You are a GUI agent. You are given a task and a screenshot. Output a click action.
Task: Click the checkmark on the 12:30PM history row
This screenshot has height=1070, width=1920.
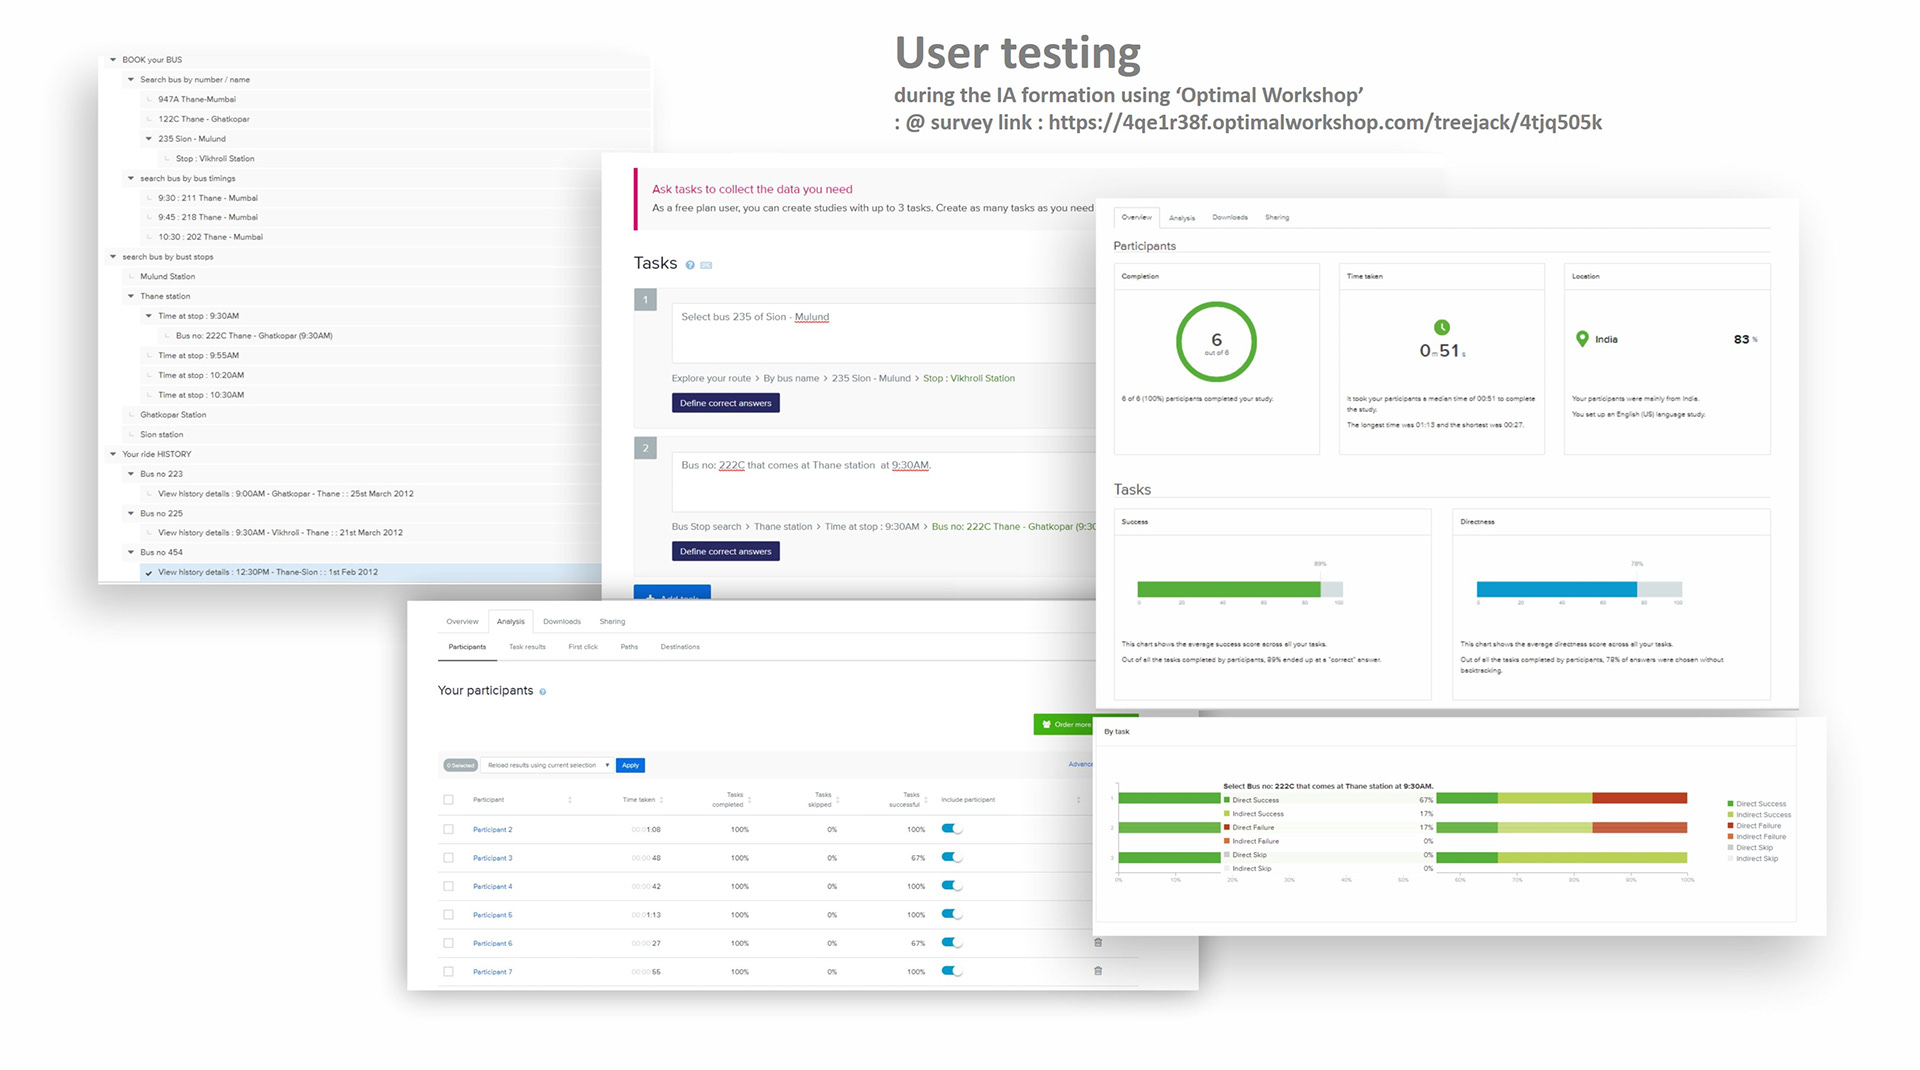[x=148, y=573]
